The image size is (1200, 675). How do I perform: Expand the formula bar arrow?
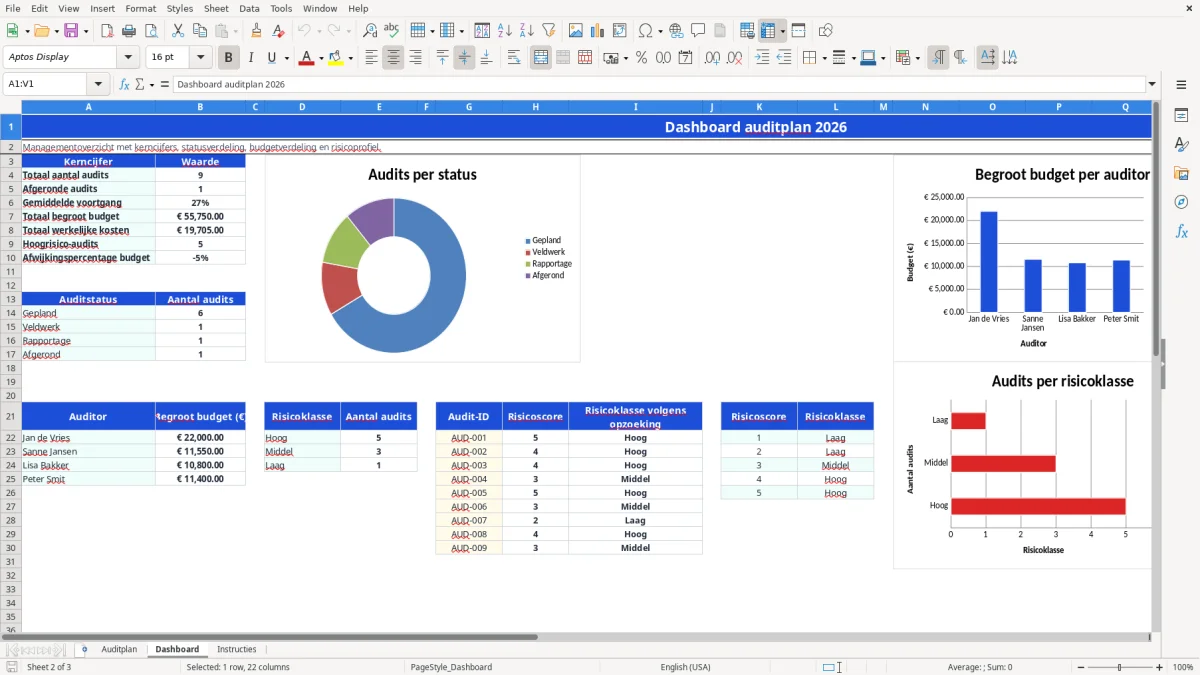coord(1152,85)
